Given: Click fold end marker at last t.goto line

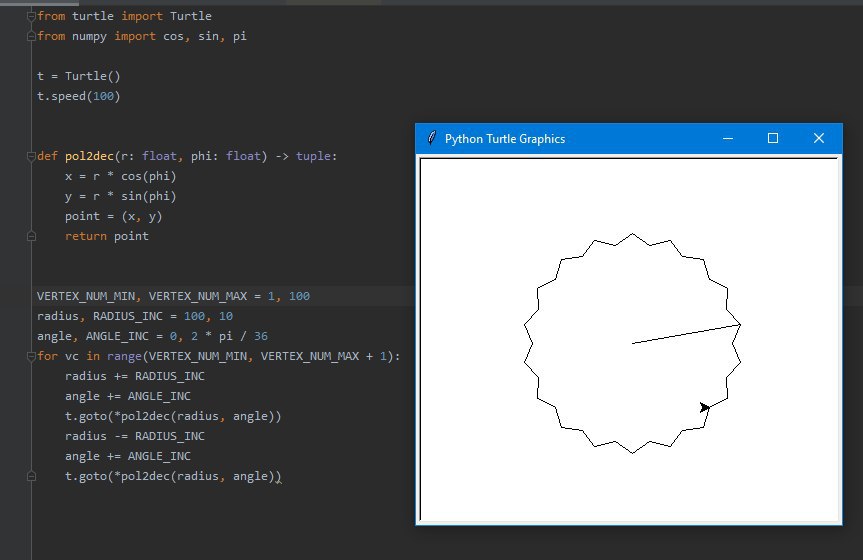Looking at the screenshot, I should 31,476.
